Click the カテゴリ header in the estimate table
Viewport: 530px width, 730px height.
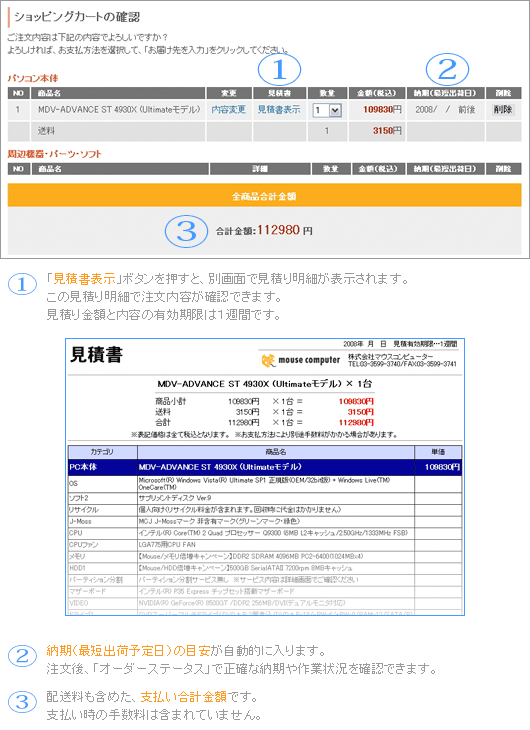[102, 452]
